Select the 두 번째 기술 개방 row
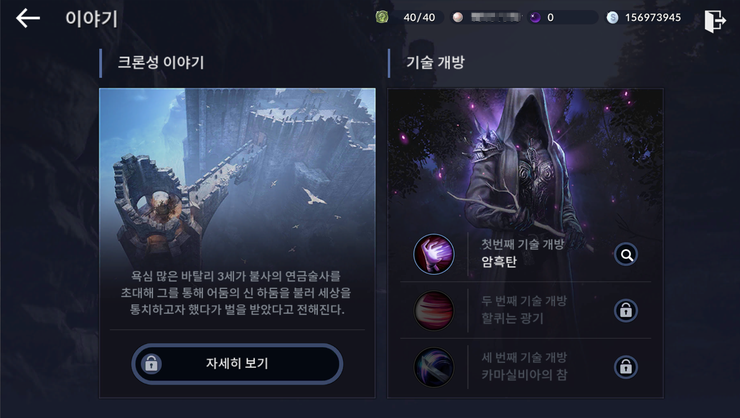 tap(525, 310)
